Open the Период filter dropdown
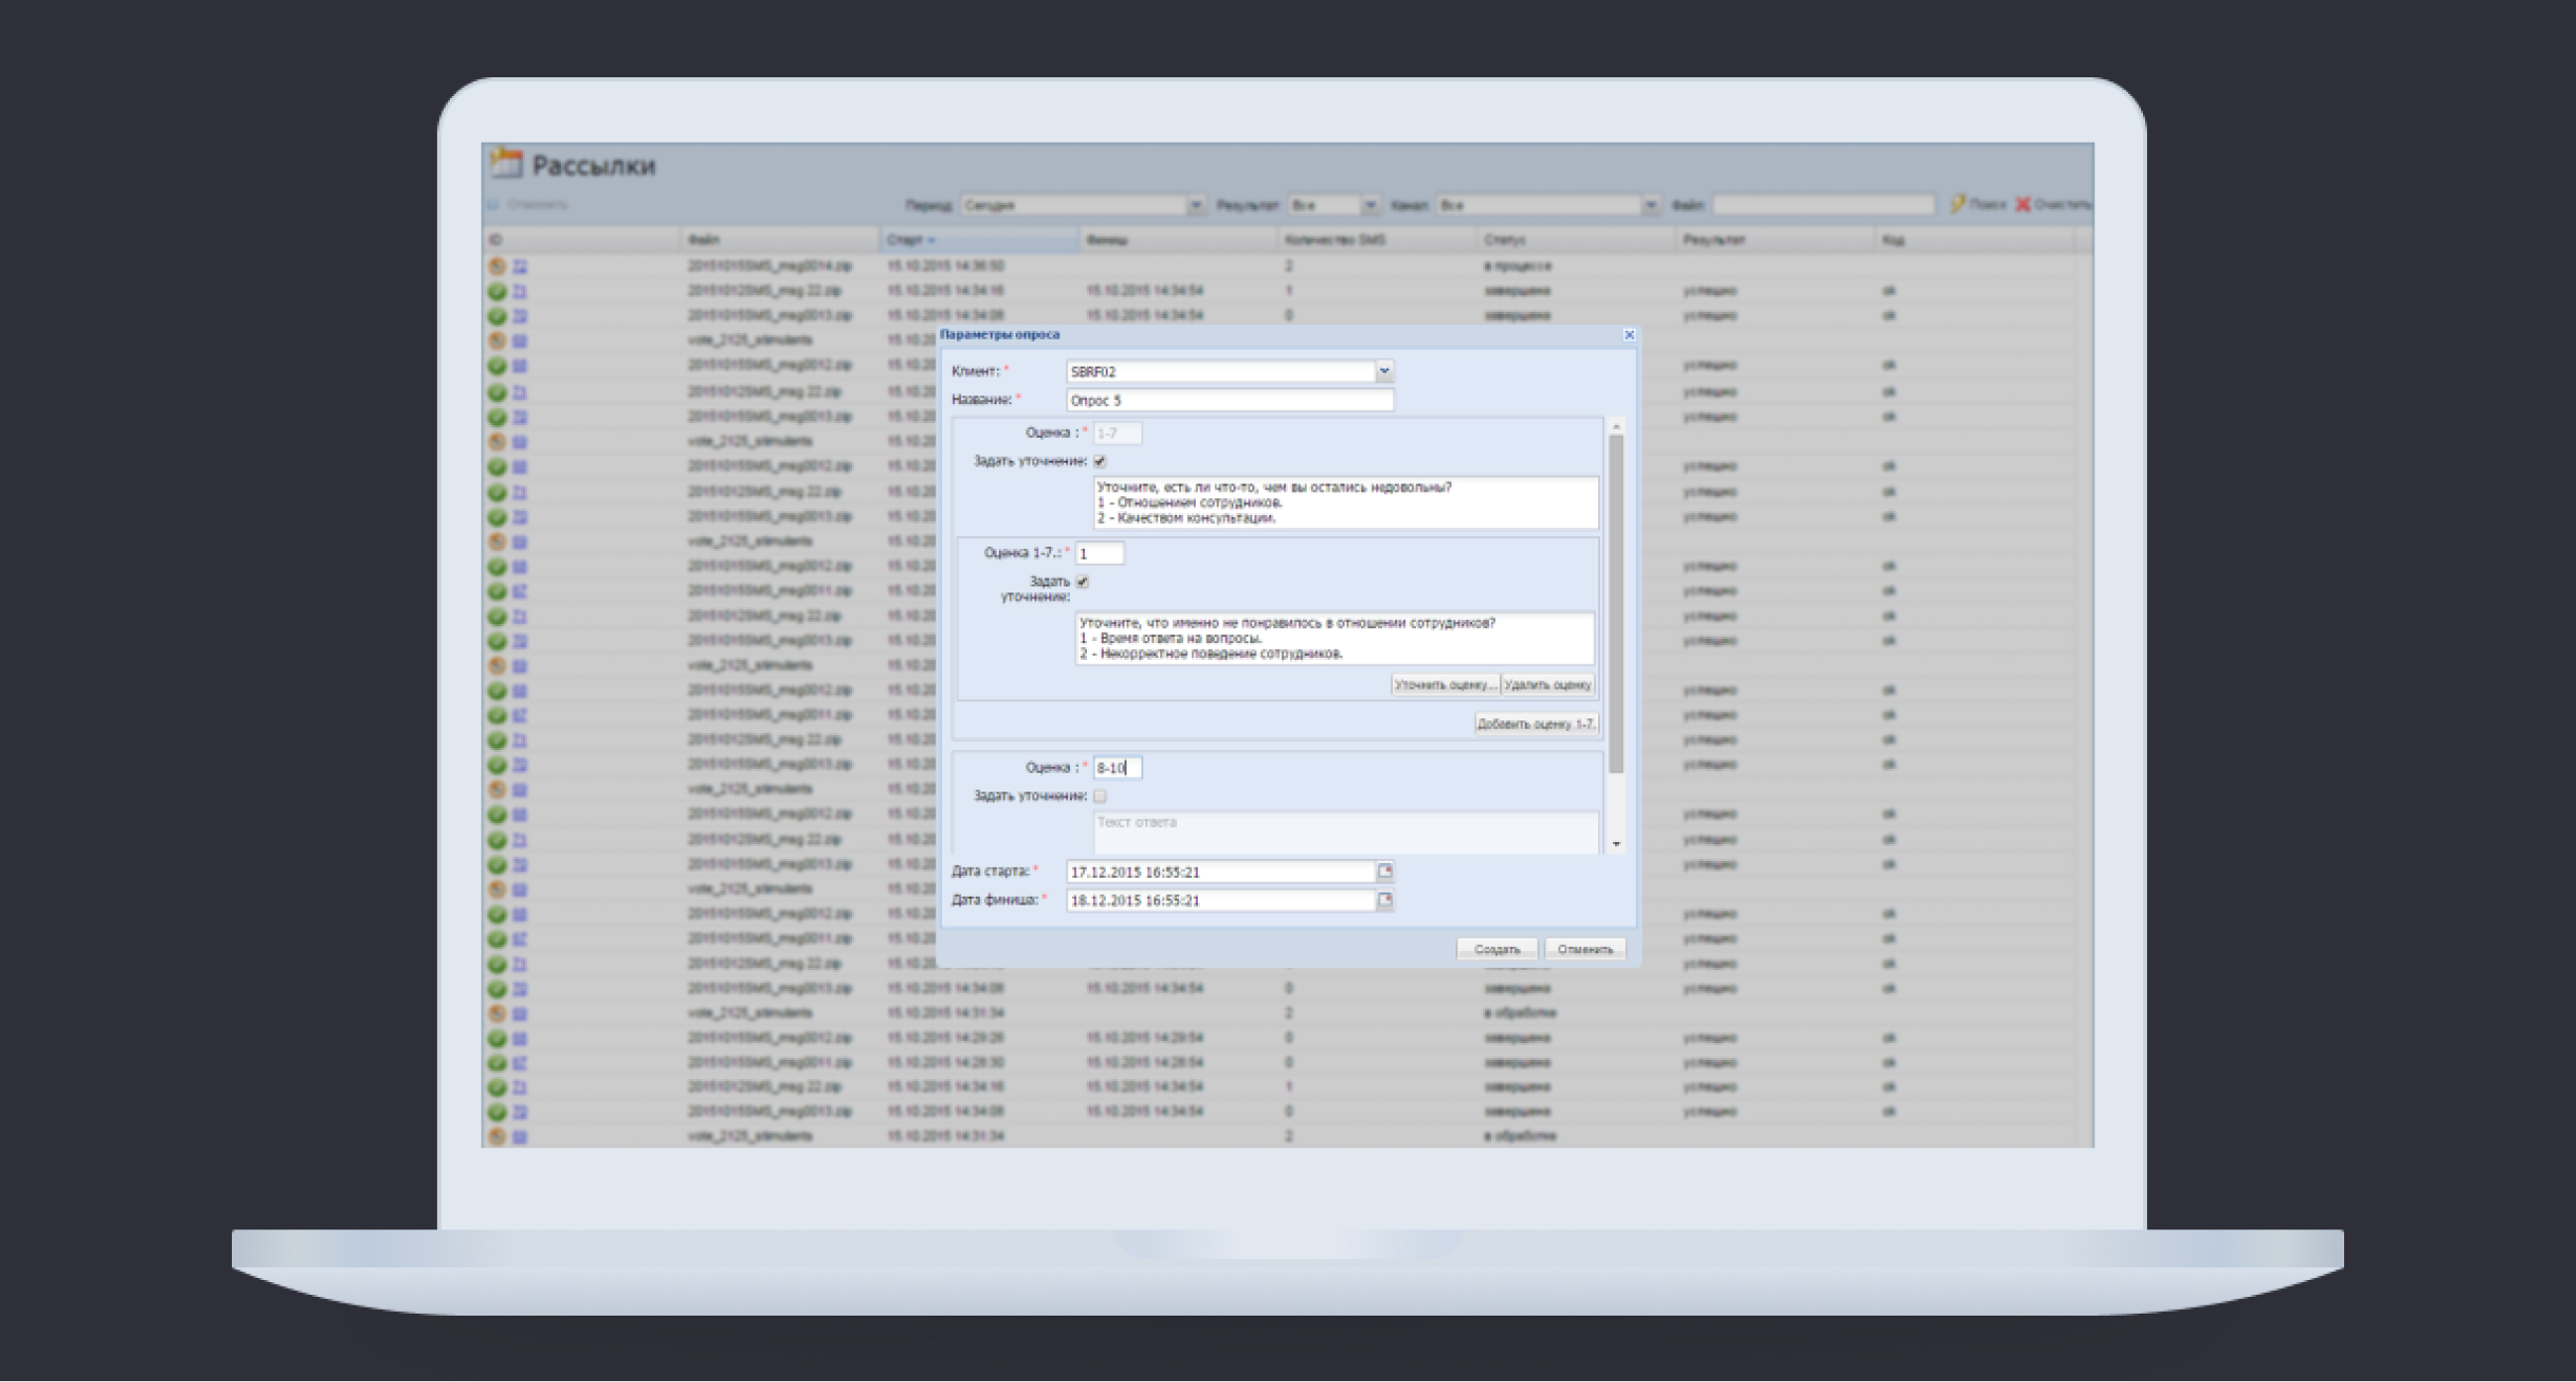This screenshot has height=1382, width=2576. pyautogui.click(x=1195, y=205)
